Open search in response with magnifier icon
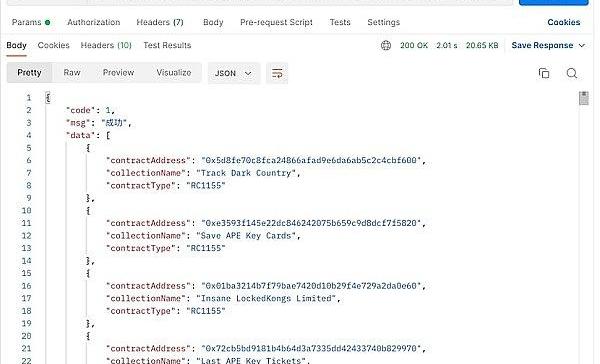The image size is (600, 364). coord(572,73)
